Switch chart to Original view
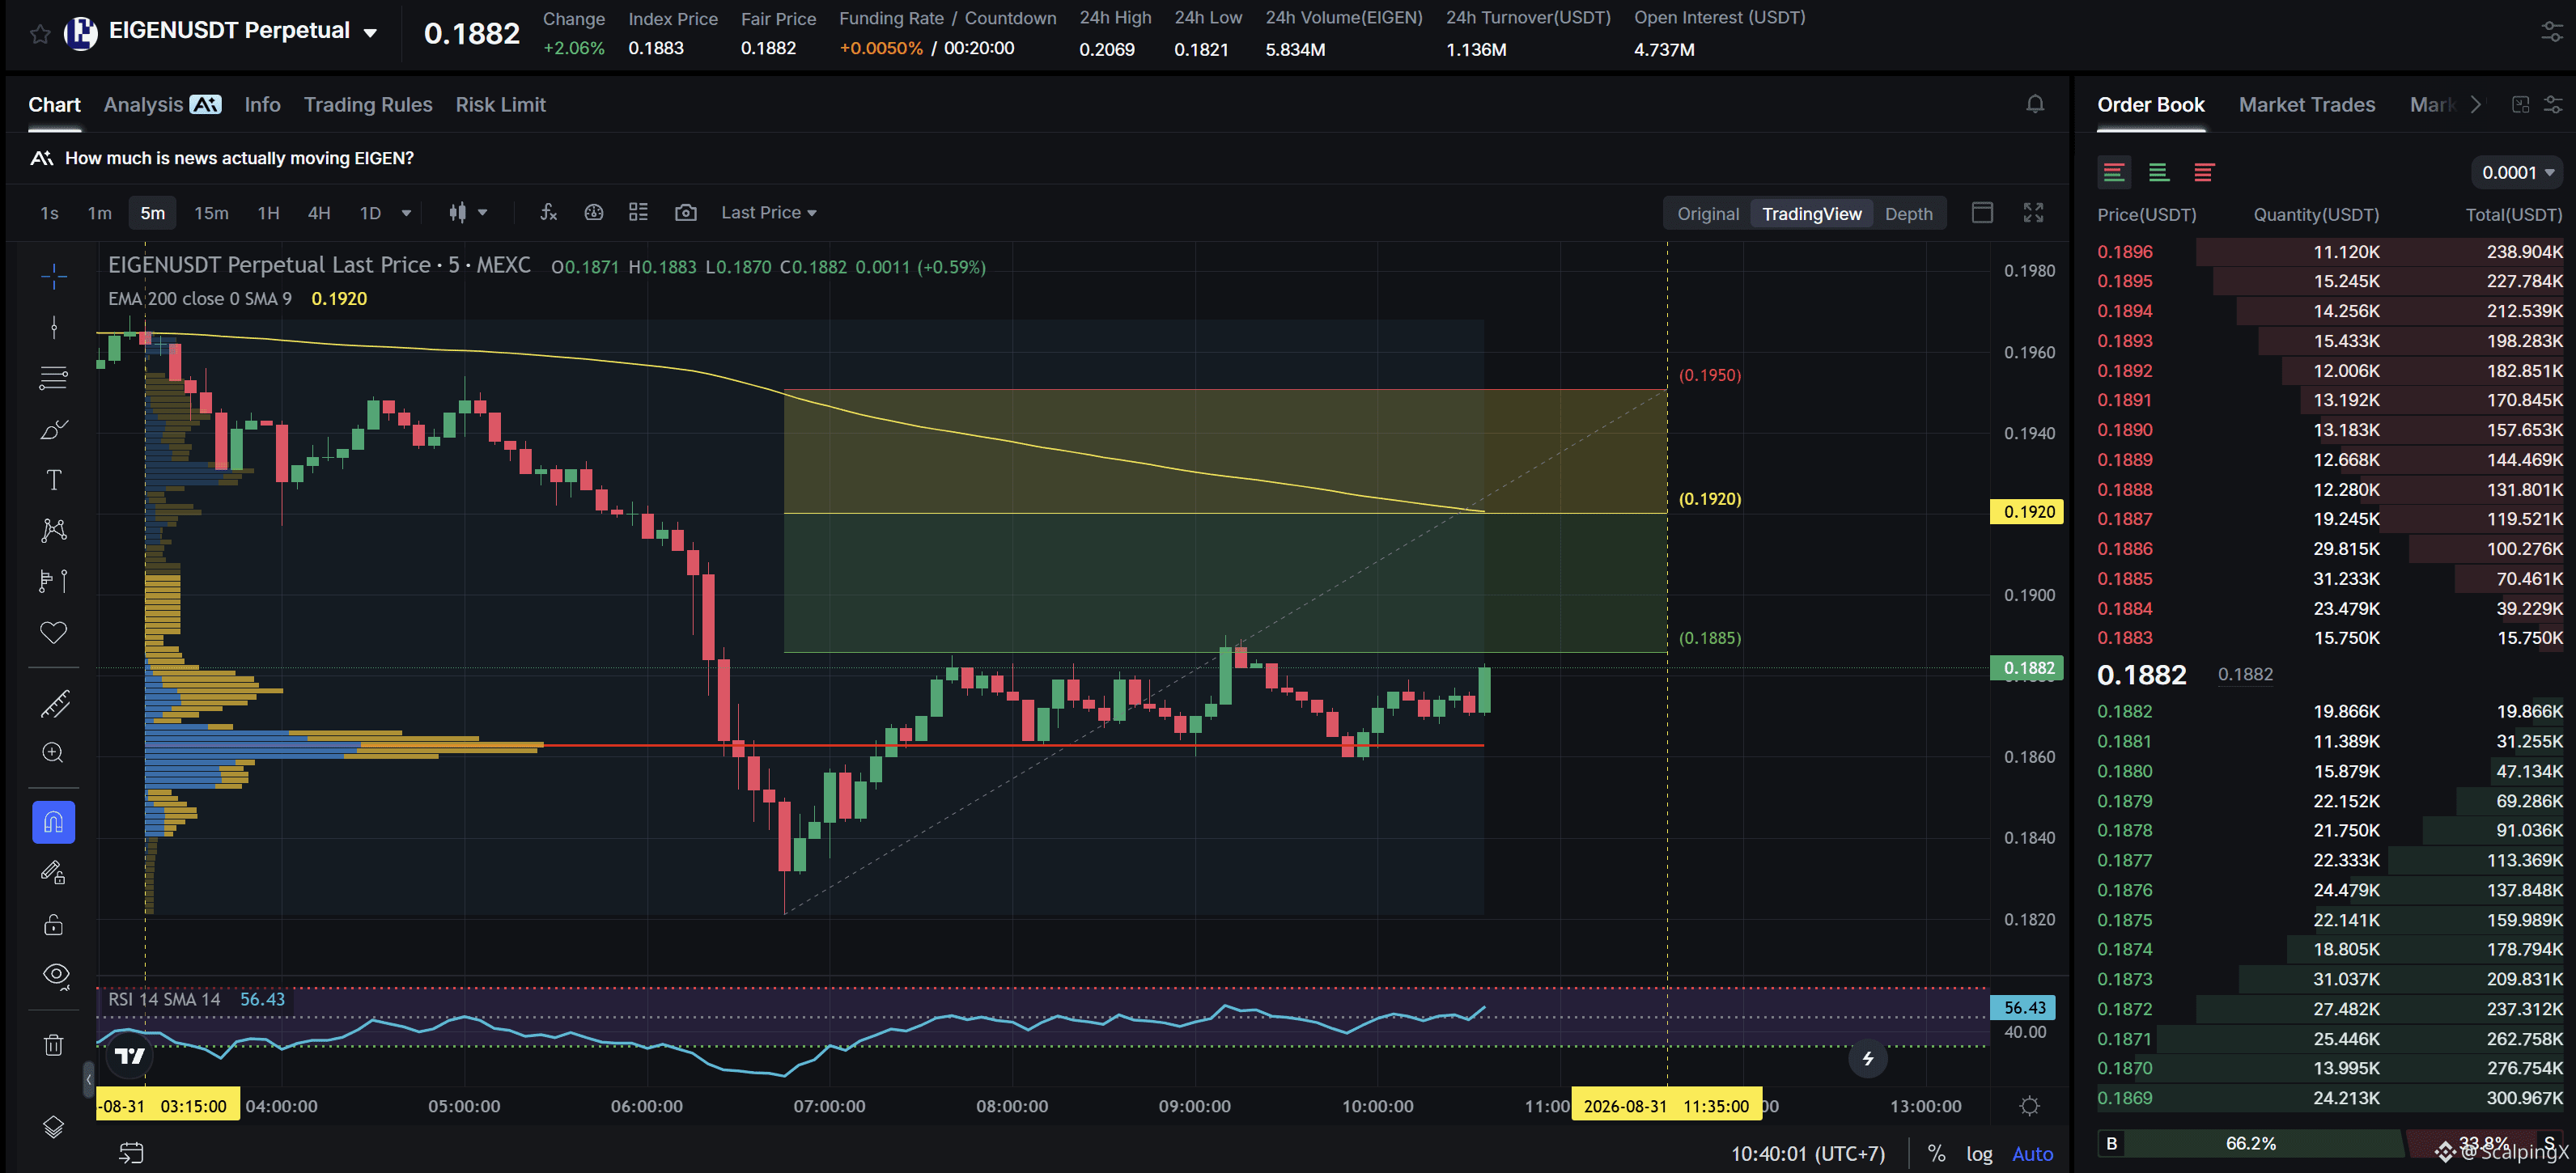Screen dimensions: 2576x1173 tap(1708, 213)
